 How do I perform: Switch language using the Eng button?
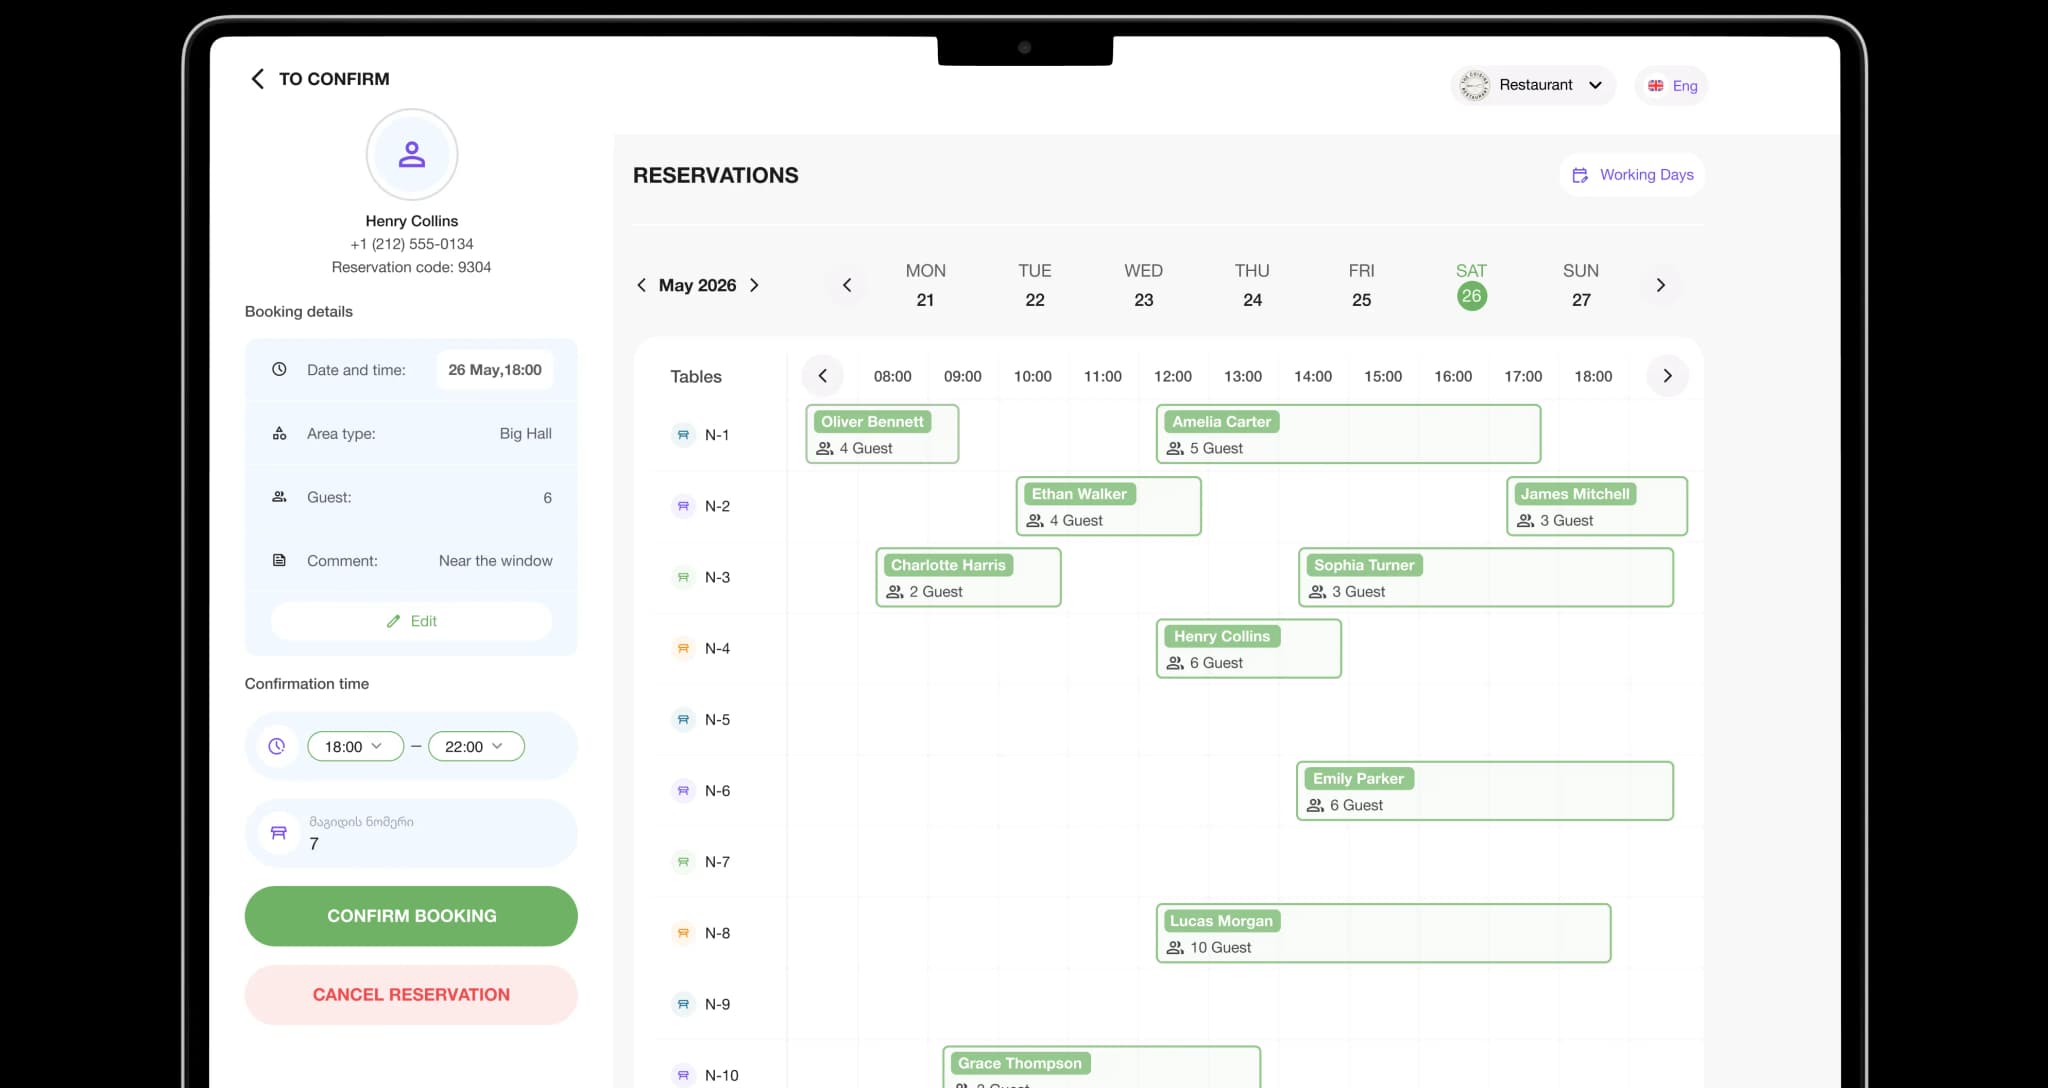pyautogui.click(x=1672, y=86)
